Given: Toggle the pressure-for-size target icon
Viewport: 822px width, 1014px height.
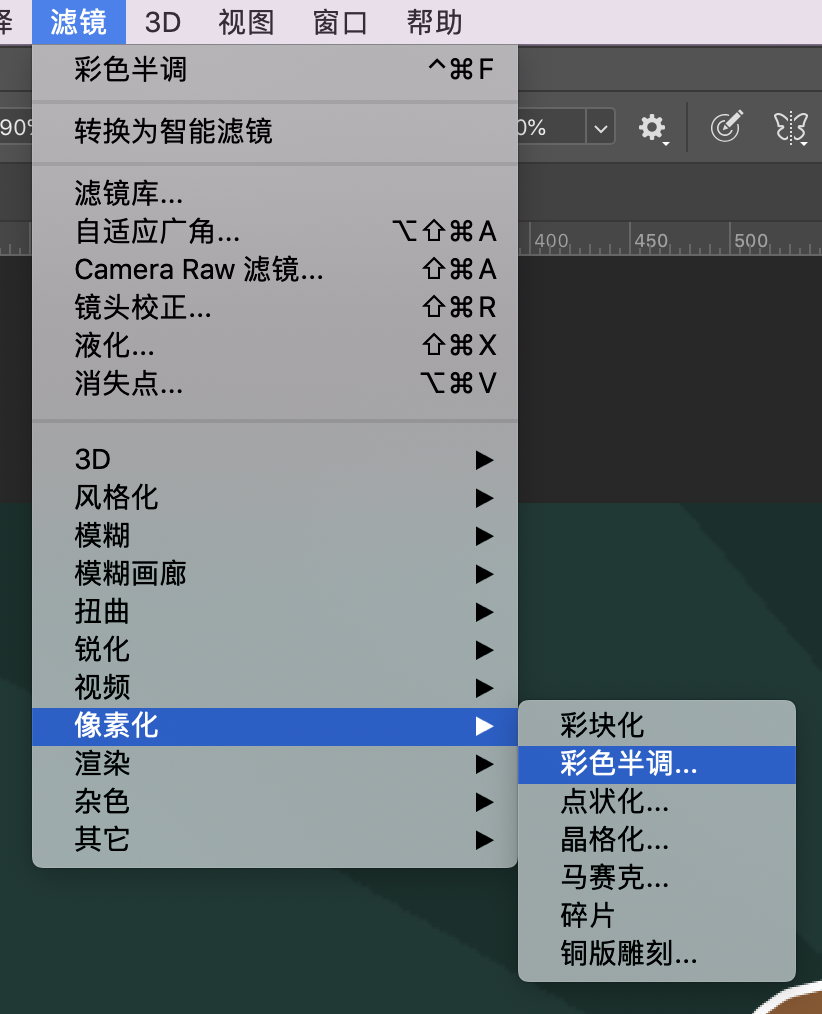Looking at the screenshot, I should [727, 127].
